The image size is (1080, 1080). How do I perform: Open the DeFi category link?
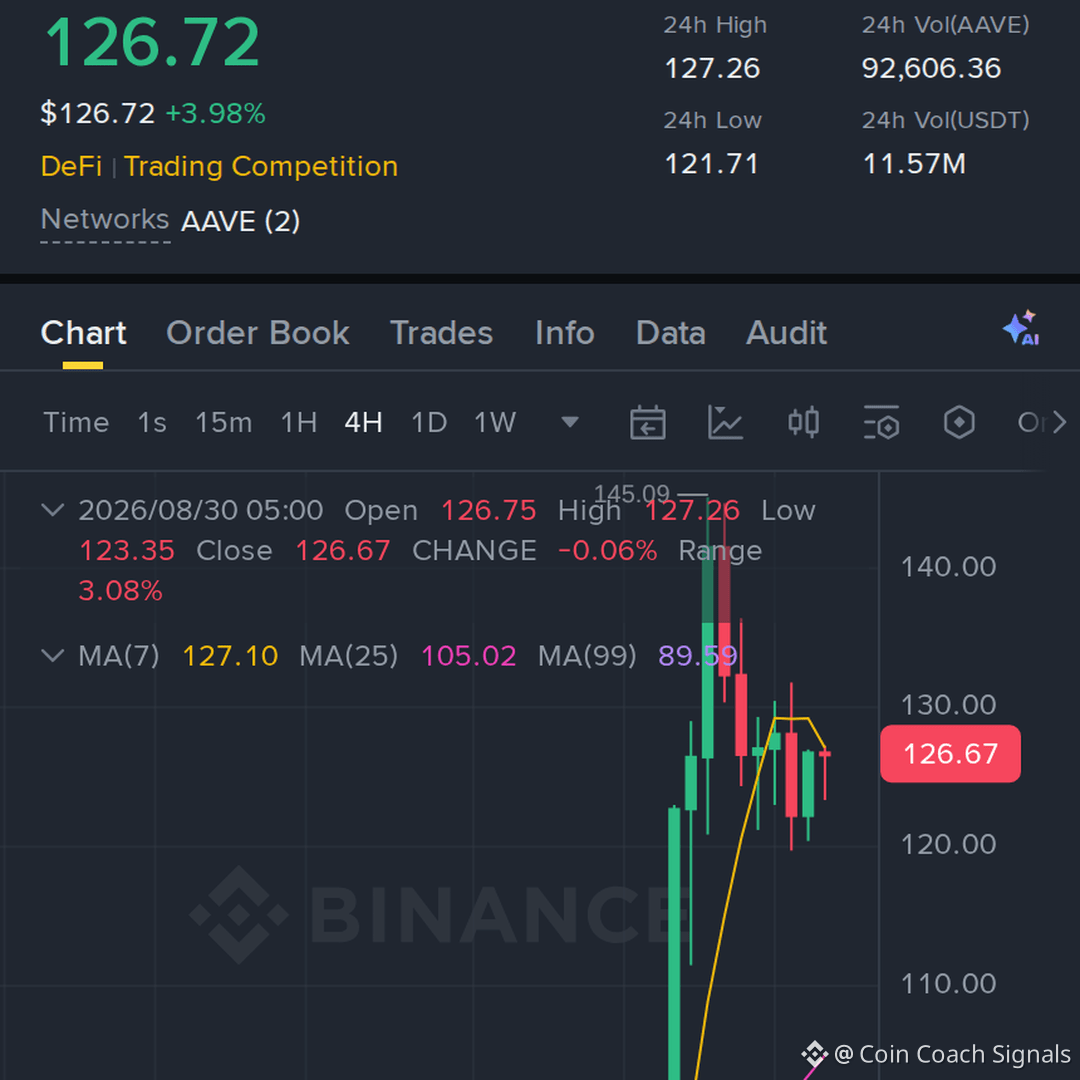[71, 167]
